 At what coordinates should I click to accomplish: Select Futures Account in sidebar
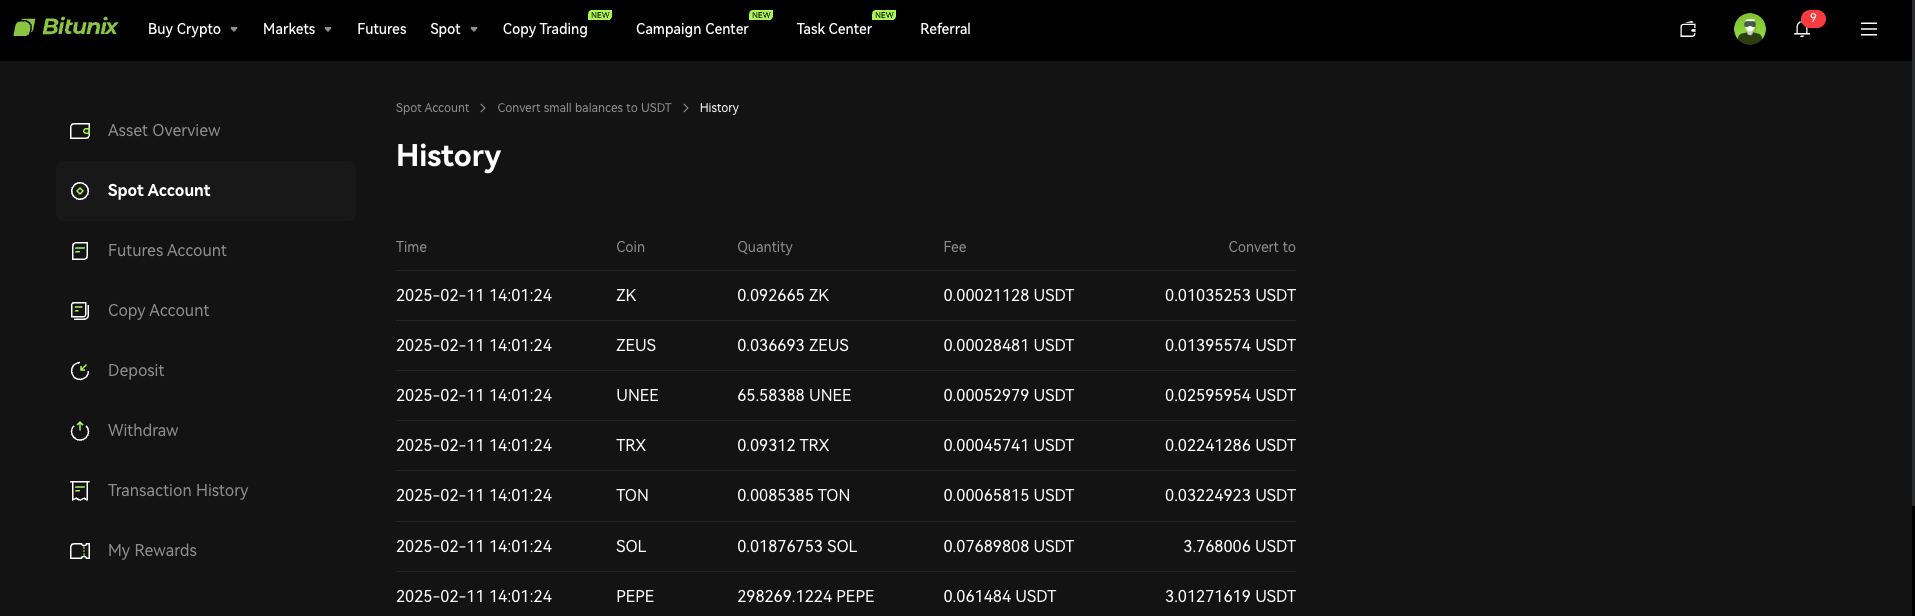tap(167, 251)
